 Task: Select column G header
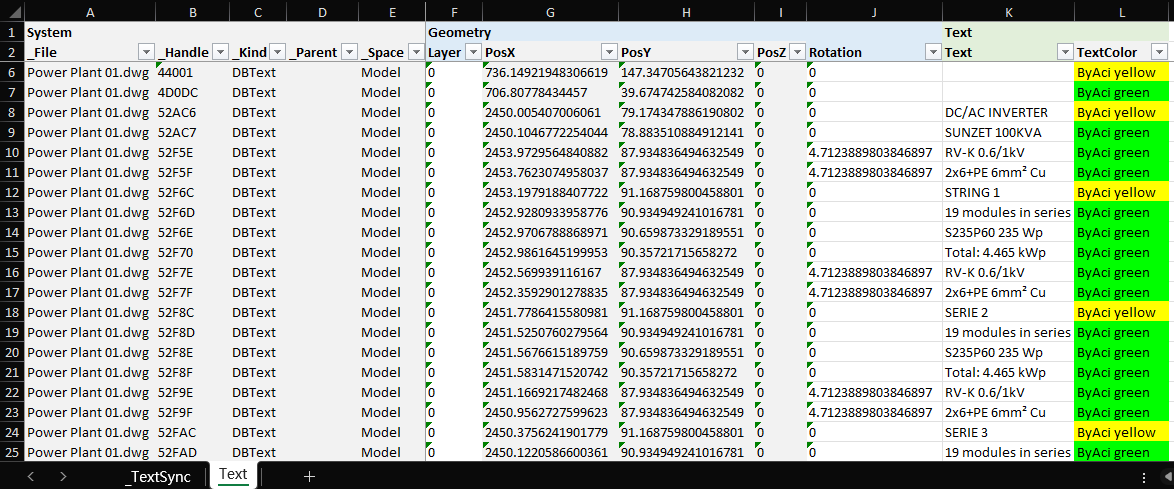point(550,12)
